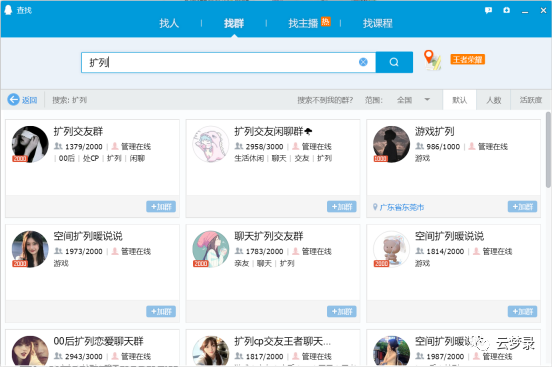Viewport: 552px width, 367px height.
Task: Sort results by 默认
Action: click(459, 100)
